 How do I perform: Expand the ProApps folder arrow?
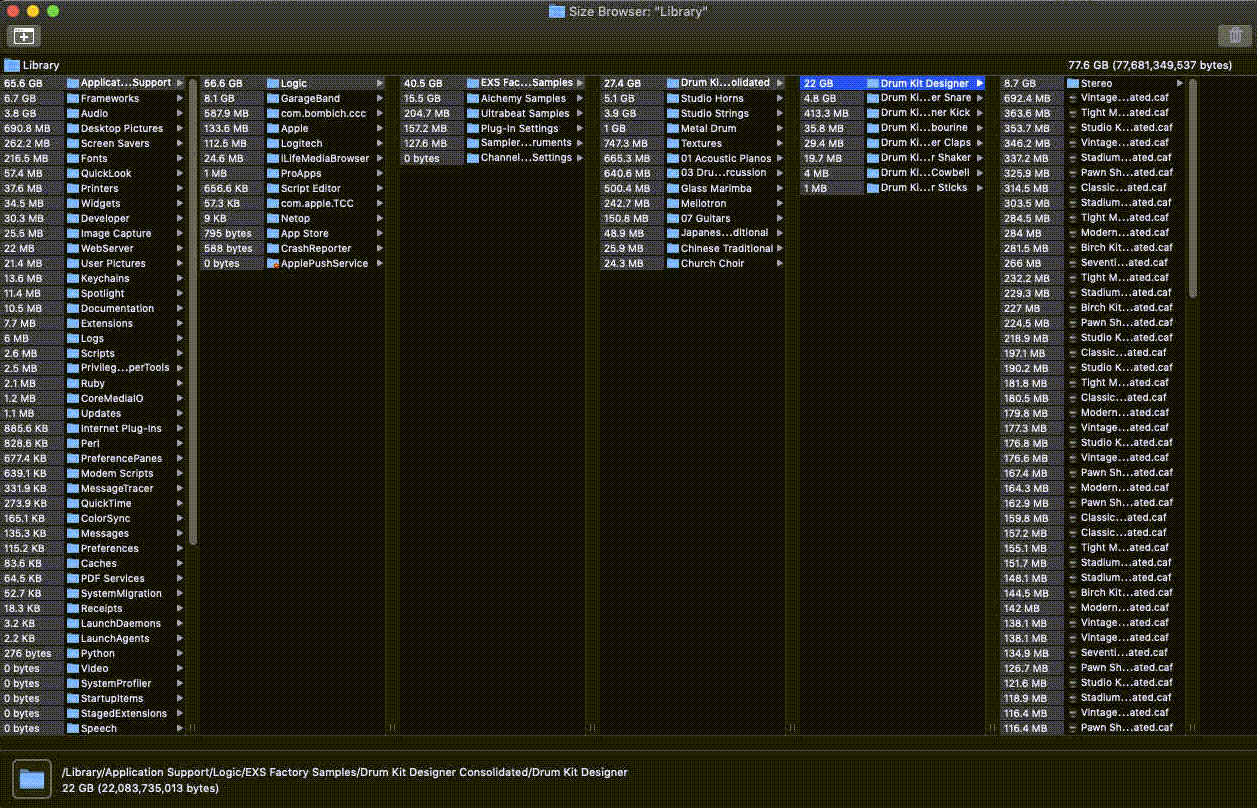[380, 173]
